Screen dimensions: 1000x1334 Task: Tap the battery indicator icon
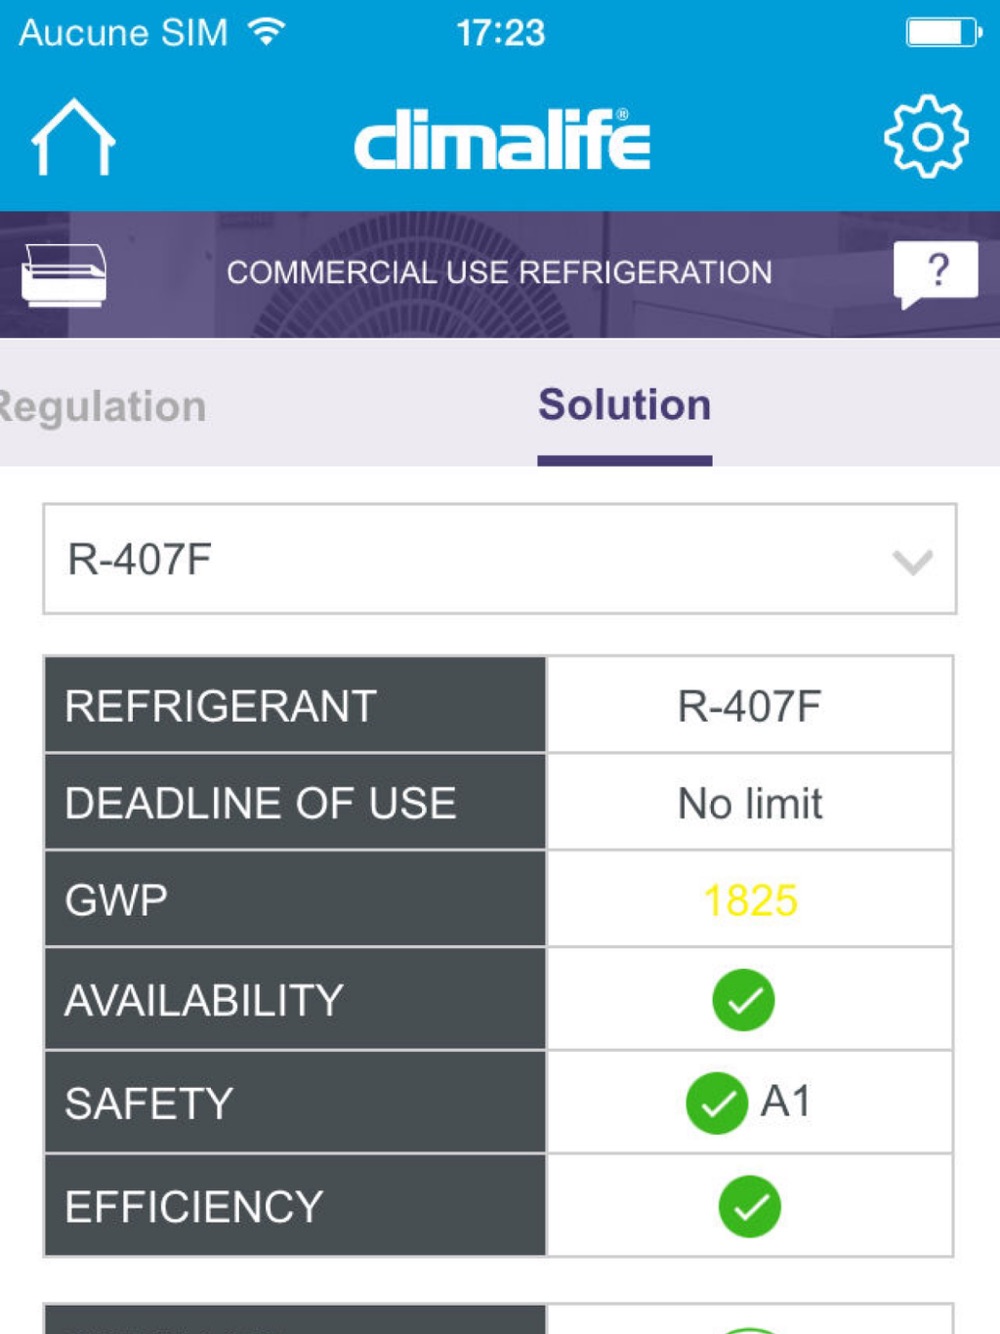coord(943,32)
